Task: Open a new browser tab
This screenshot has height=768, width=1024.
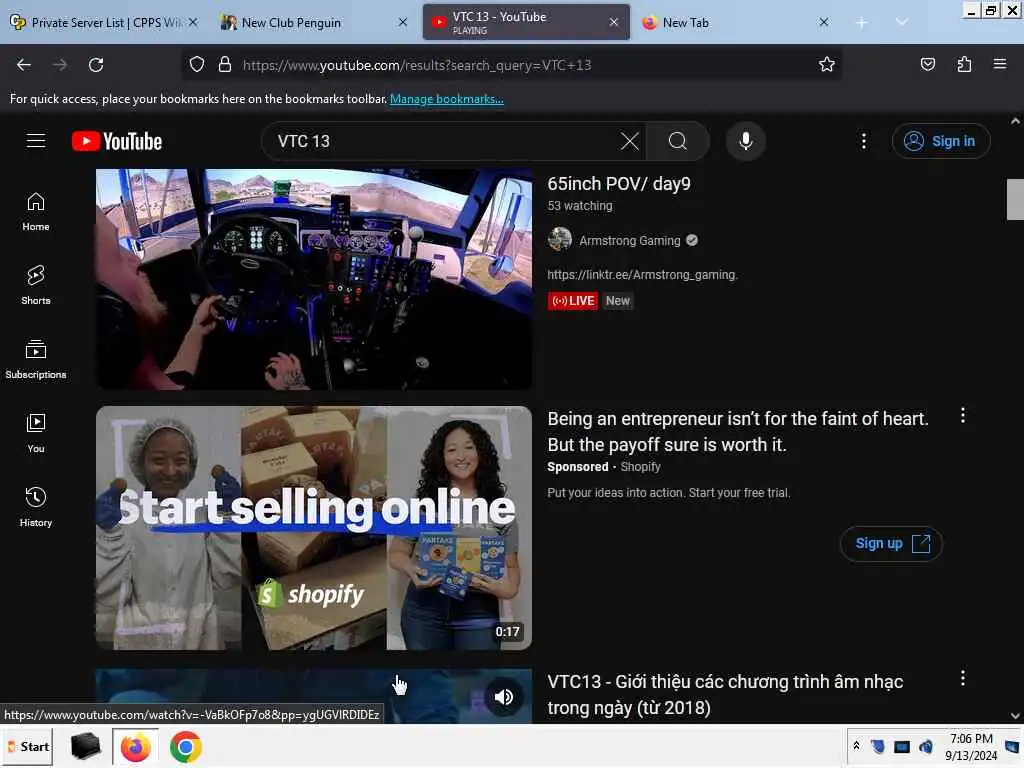Action: point(861,23)
